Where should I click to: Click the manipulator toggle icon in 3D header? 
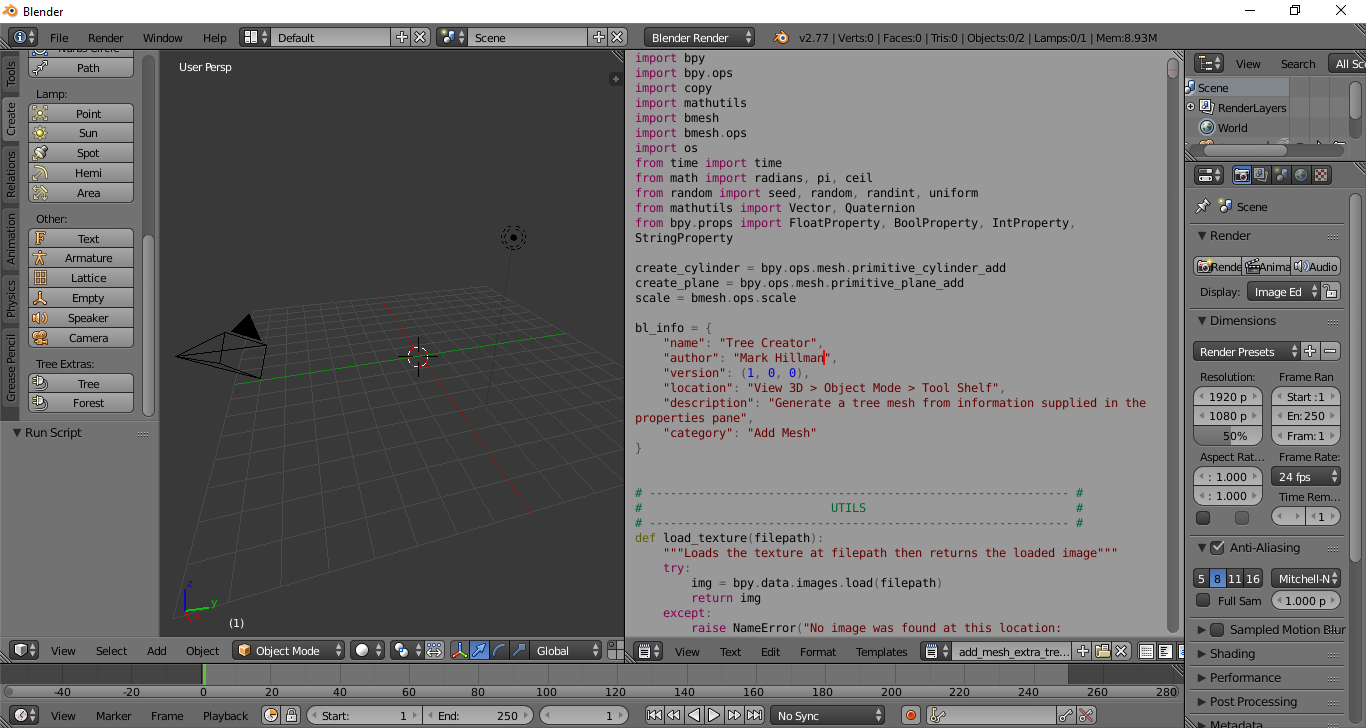tap(459, 650)
